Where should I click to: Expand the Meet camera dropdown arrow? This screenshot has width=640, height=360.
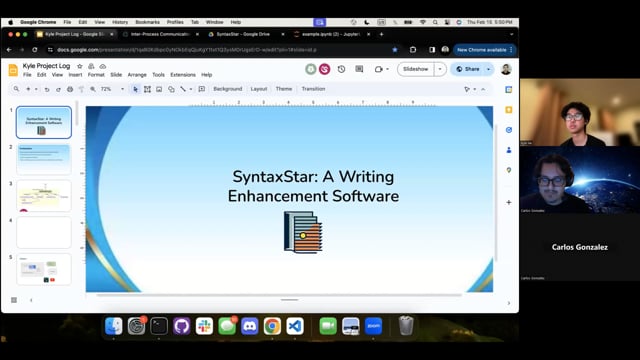[387, 69]
